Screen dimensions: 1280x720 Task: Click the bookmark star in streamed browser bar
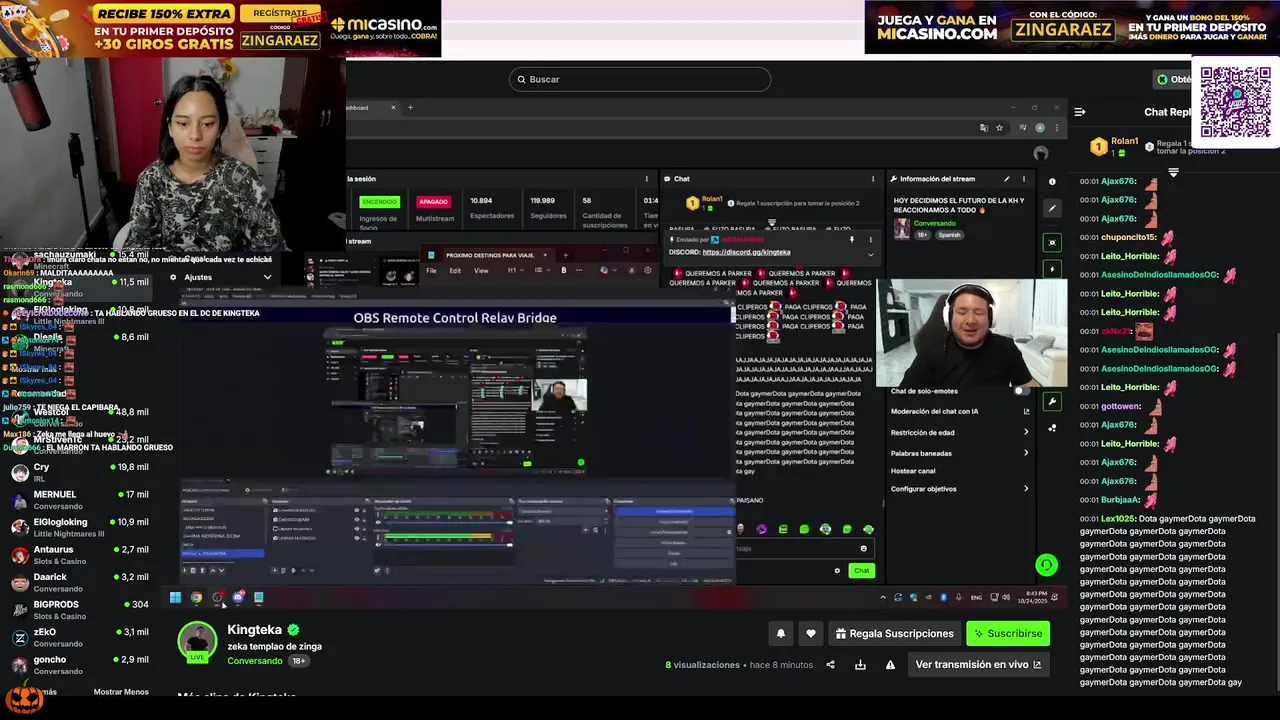point(999,128)
